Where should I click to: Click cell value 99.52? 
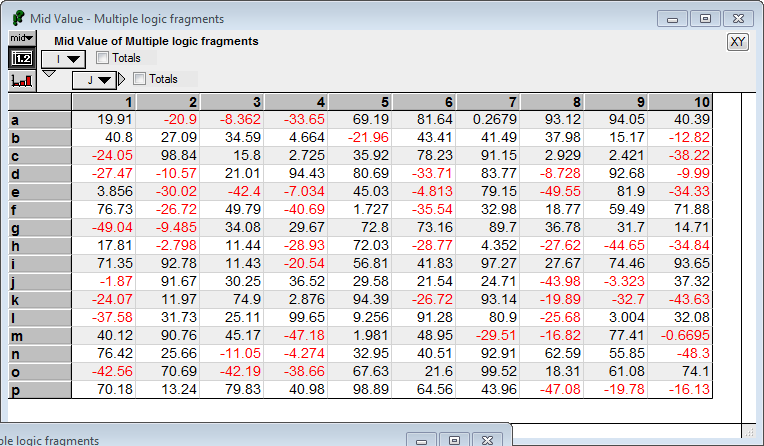pos(498,371)
